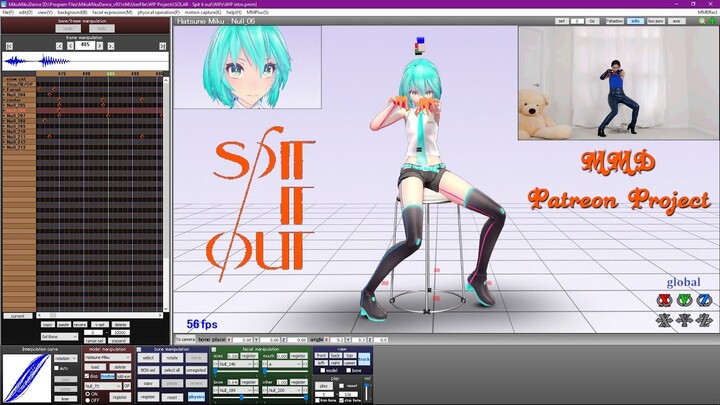Image resolution: width=720 pixels, height=405 pixels.
Task: Click the Y move axis icon
Action: (684, 320)
